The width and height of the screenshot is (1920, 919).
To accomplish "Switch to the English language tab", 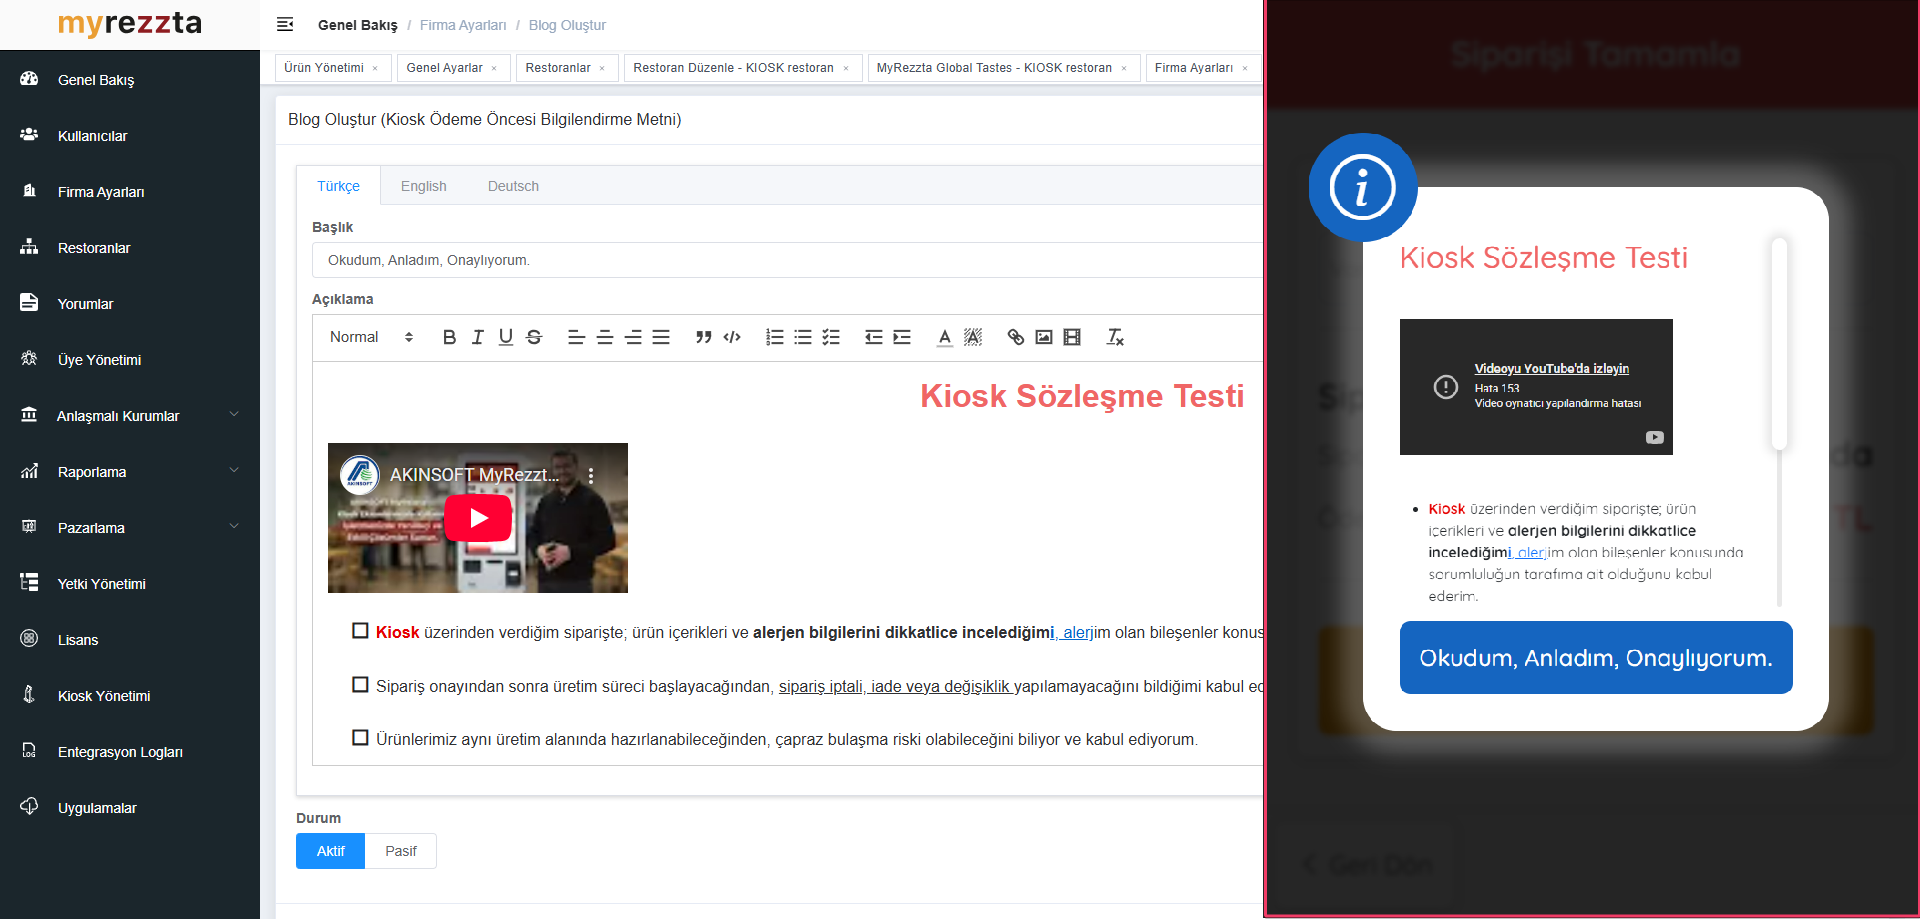I will [423, 186].
